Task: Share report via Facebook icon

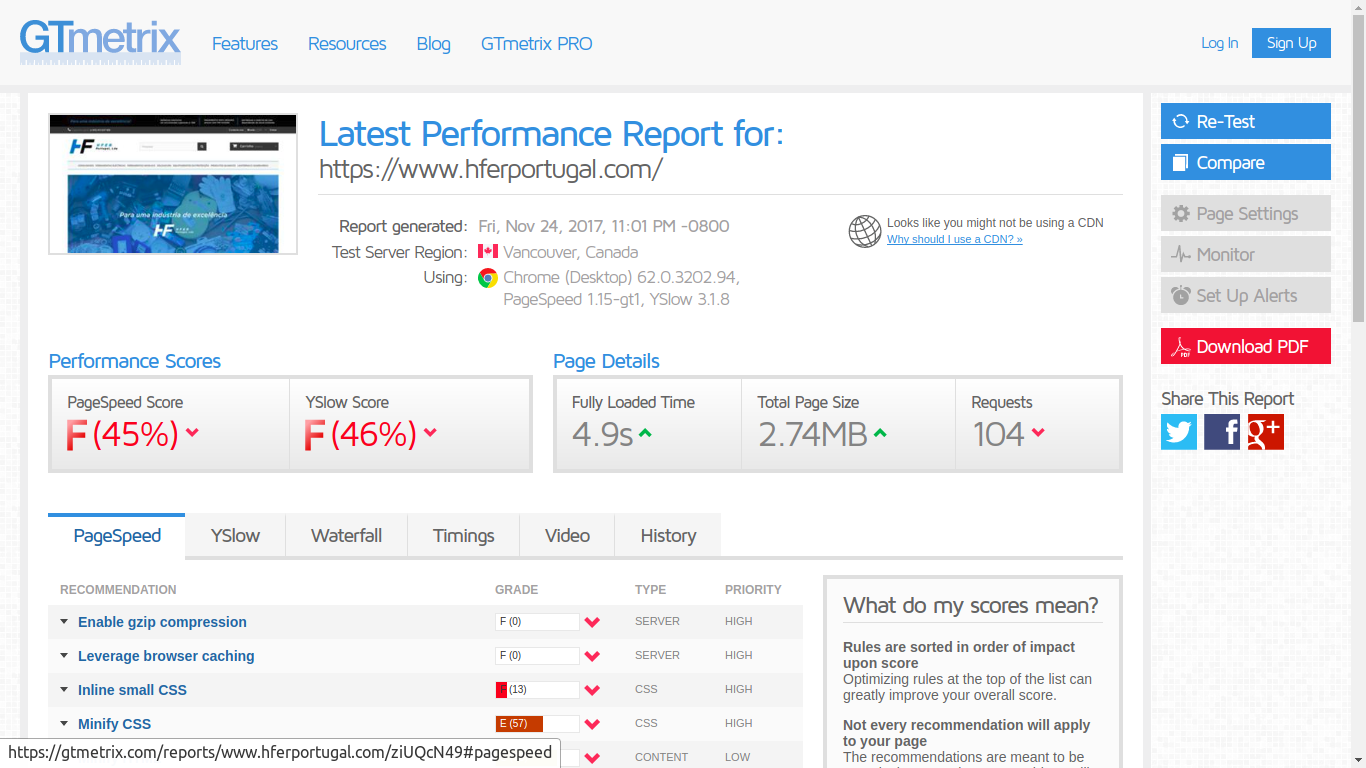Action: point(1222,432)
